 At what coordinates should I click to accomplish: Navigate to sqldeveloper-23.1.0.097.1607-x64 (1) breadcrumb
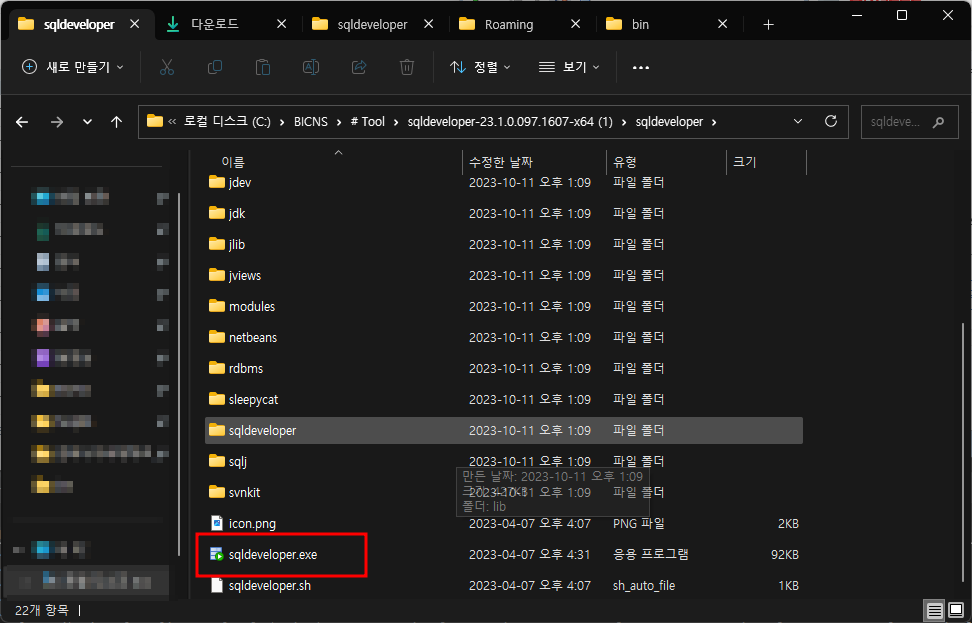[x=510, y=122]
